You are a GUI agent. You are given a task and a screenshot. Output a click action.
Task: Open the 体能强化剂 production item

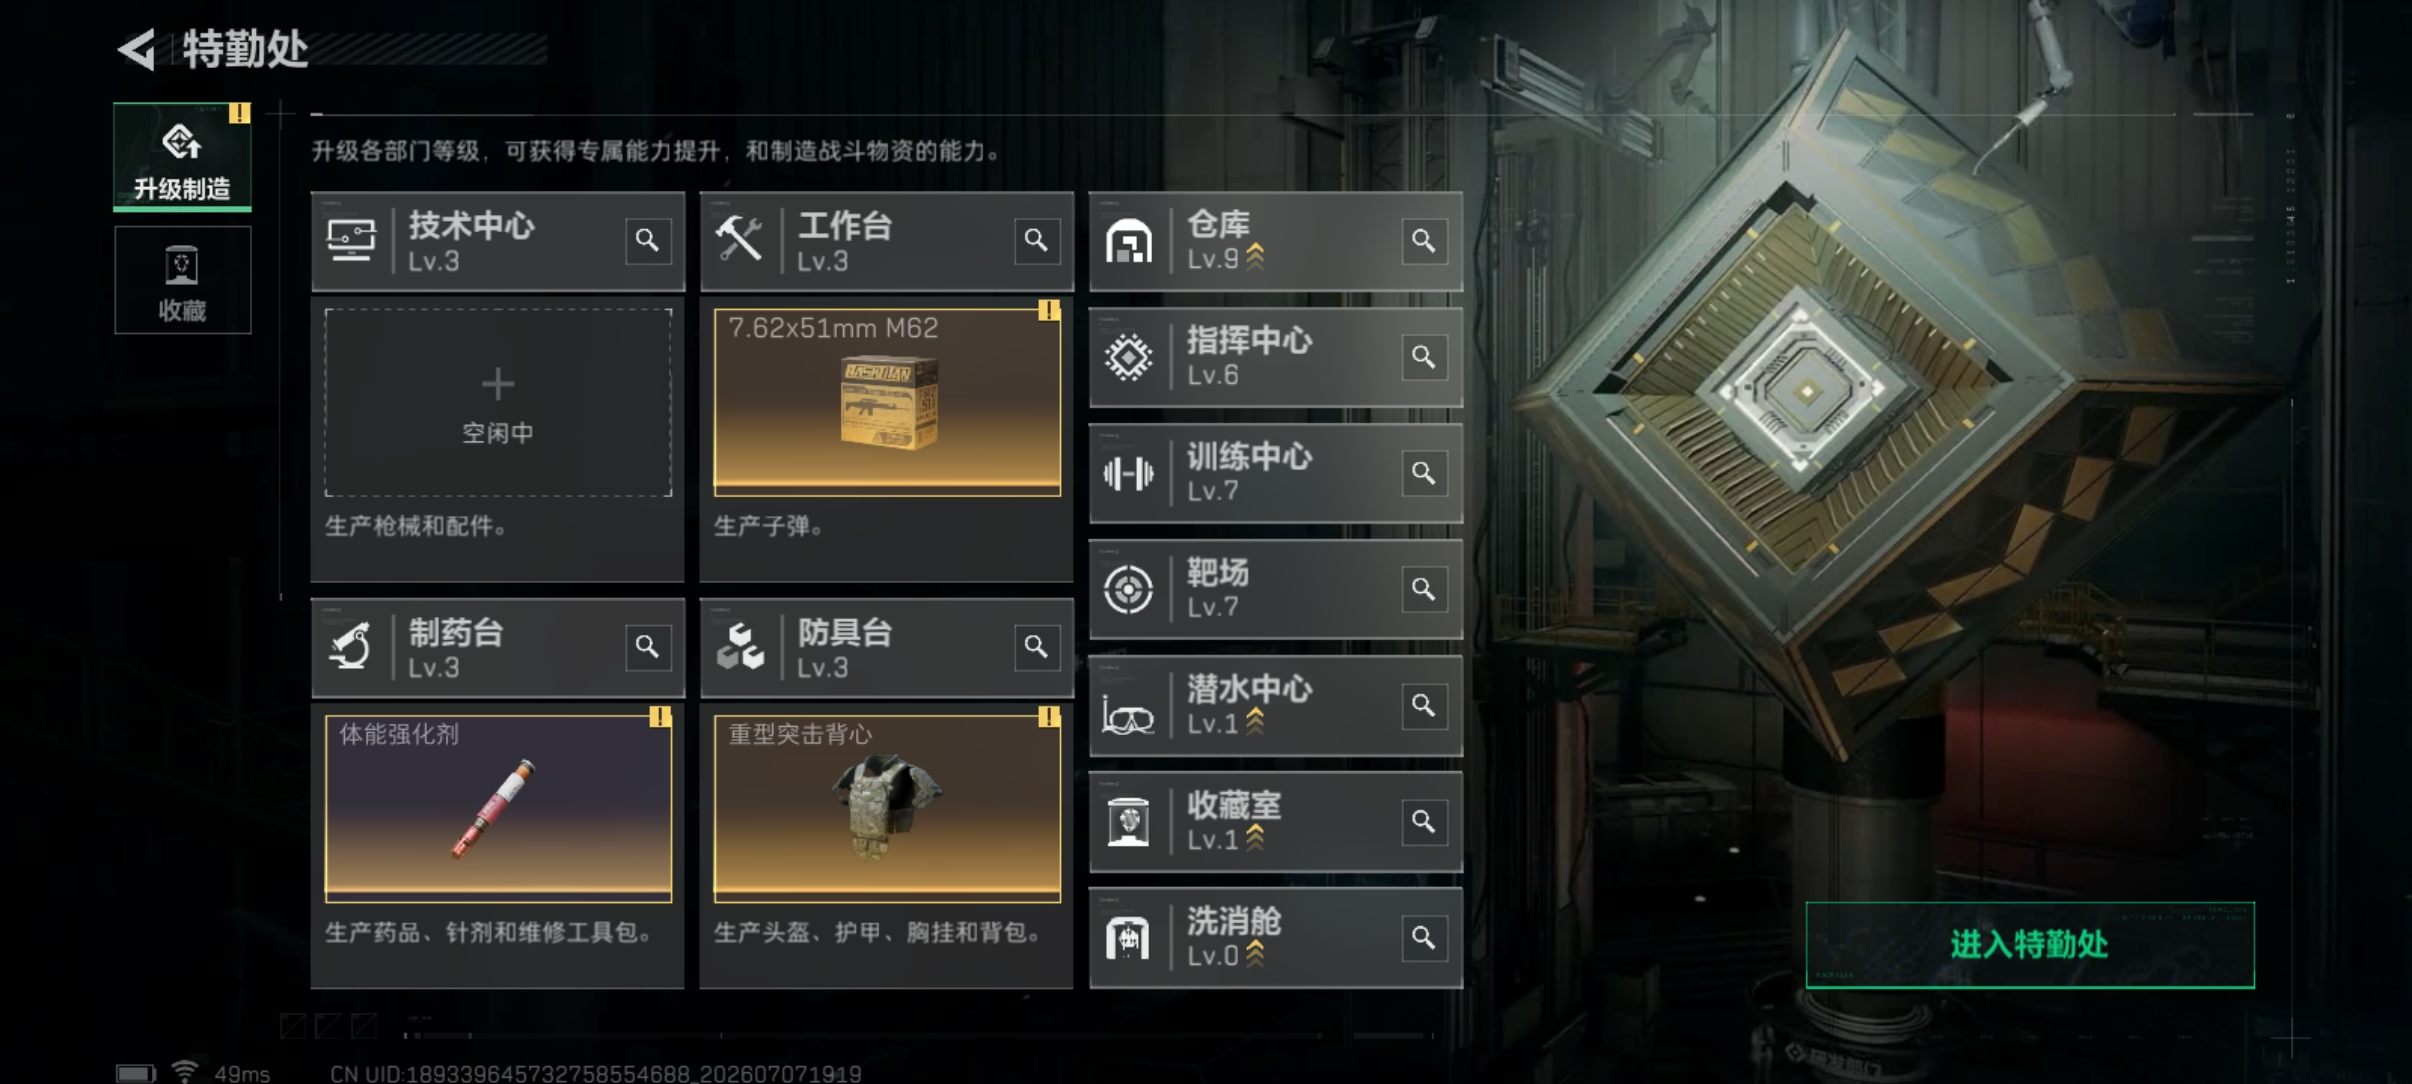498,808
